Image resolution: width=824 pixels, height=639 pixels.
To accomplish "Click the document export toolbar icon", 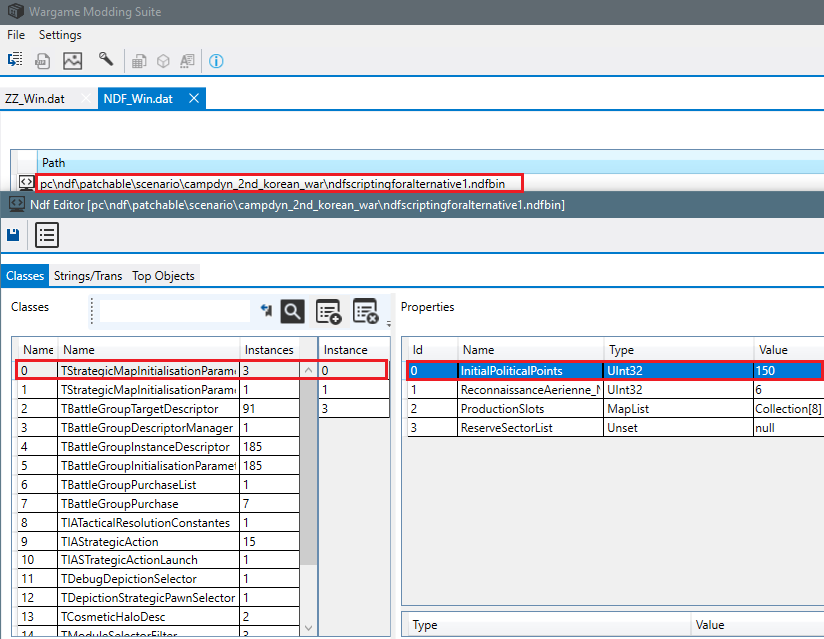I will 43,61.
